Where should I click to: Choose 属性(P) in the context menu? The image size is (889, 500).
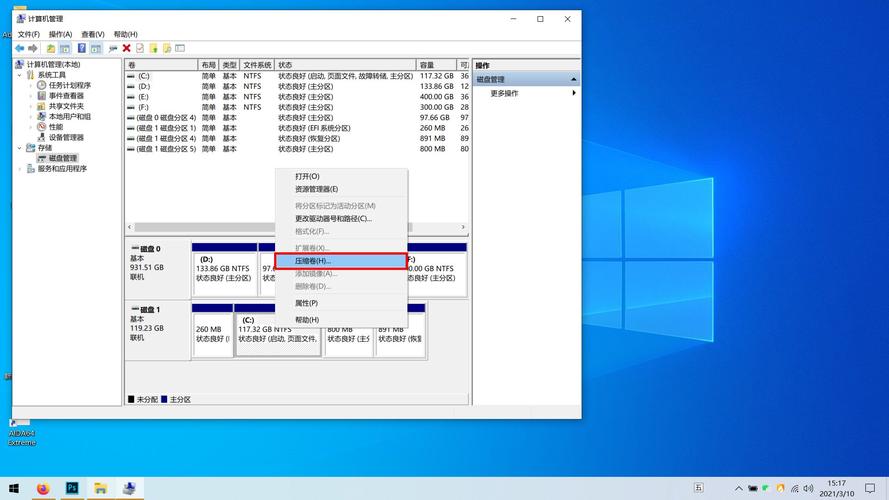306,303
